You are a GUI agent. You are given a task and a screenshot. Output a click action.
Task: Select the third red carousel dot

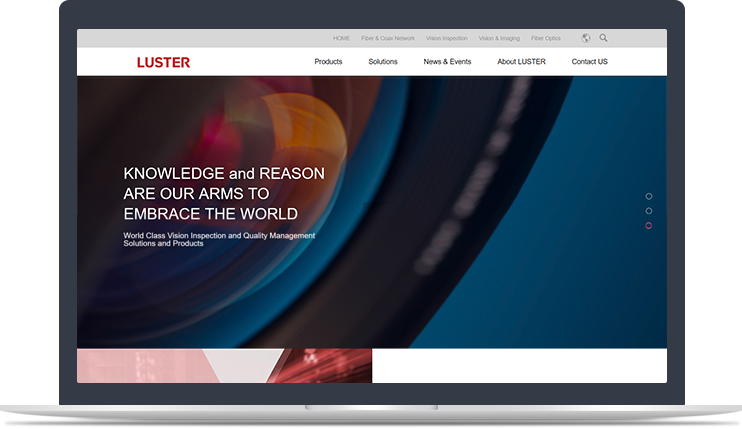(649, 226)
